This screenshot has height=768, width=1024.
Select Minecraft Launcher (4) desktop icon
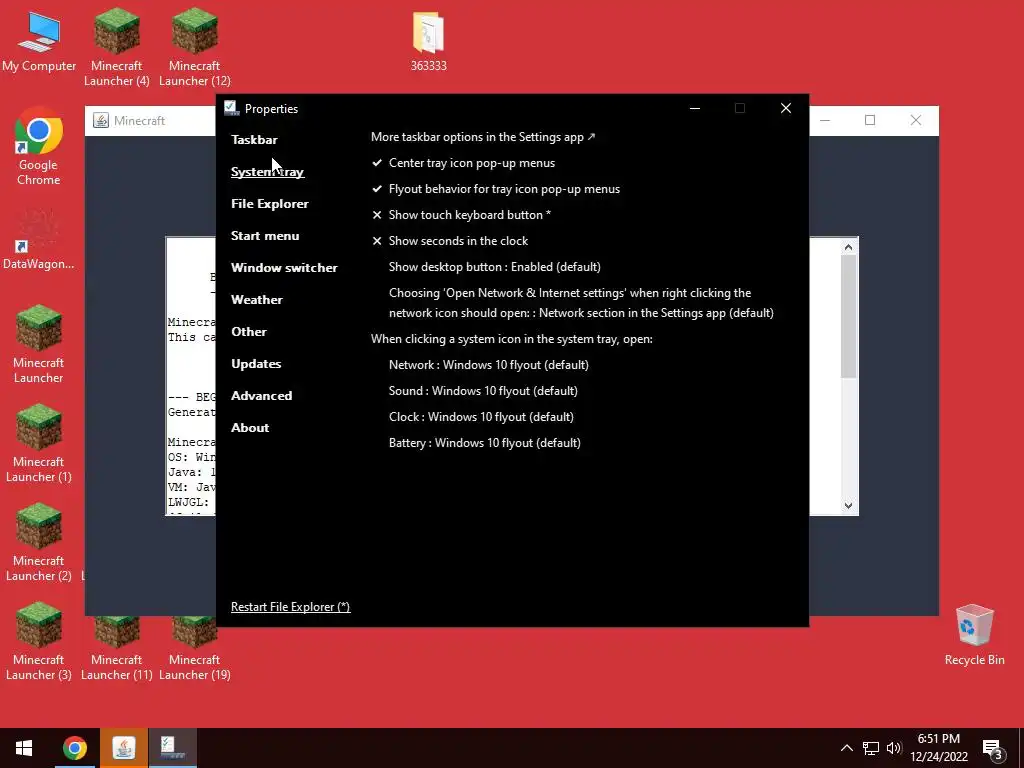pyautogui.click(x=116, y=47)
